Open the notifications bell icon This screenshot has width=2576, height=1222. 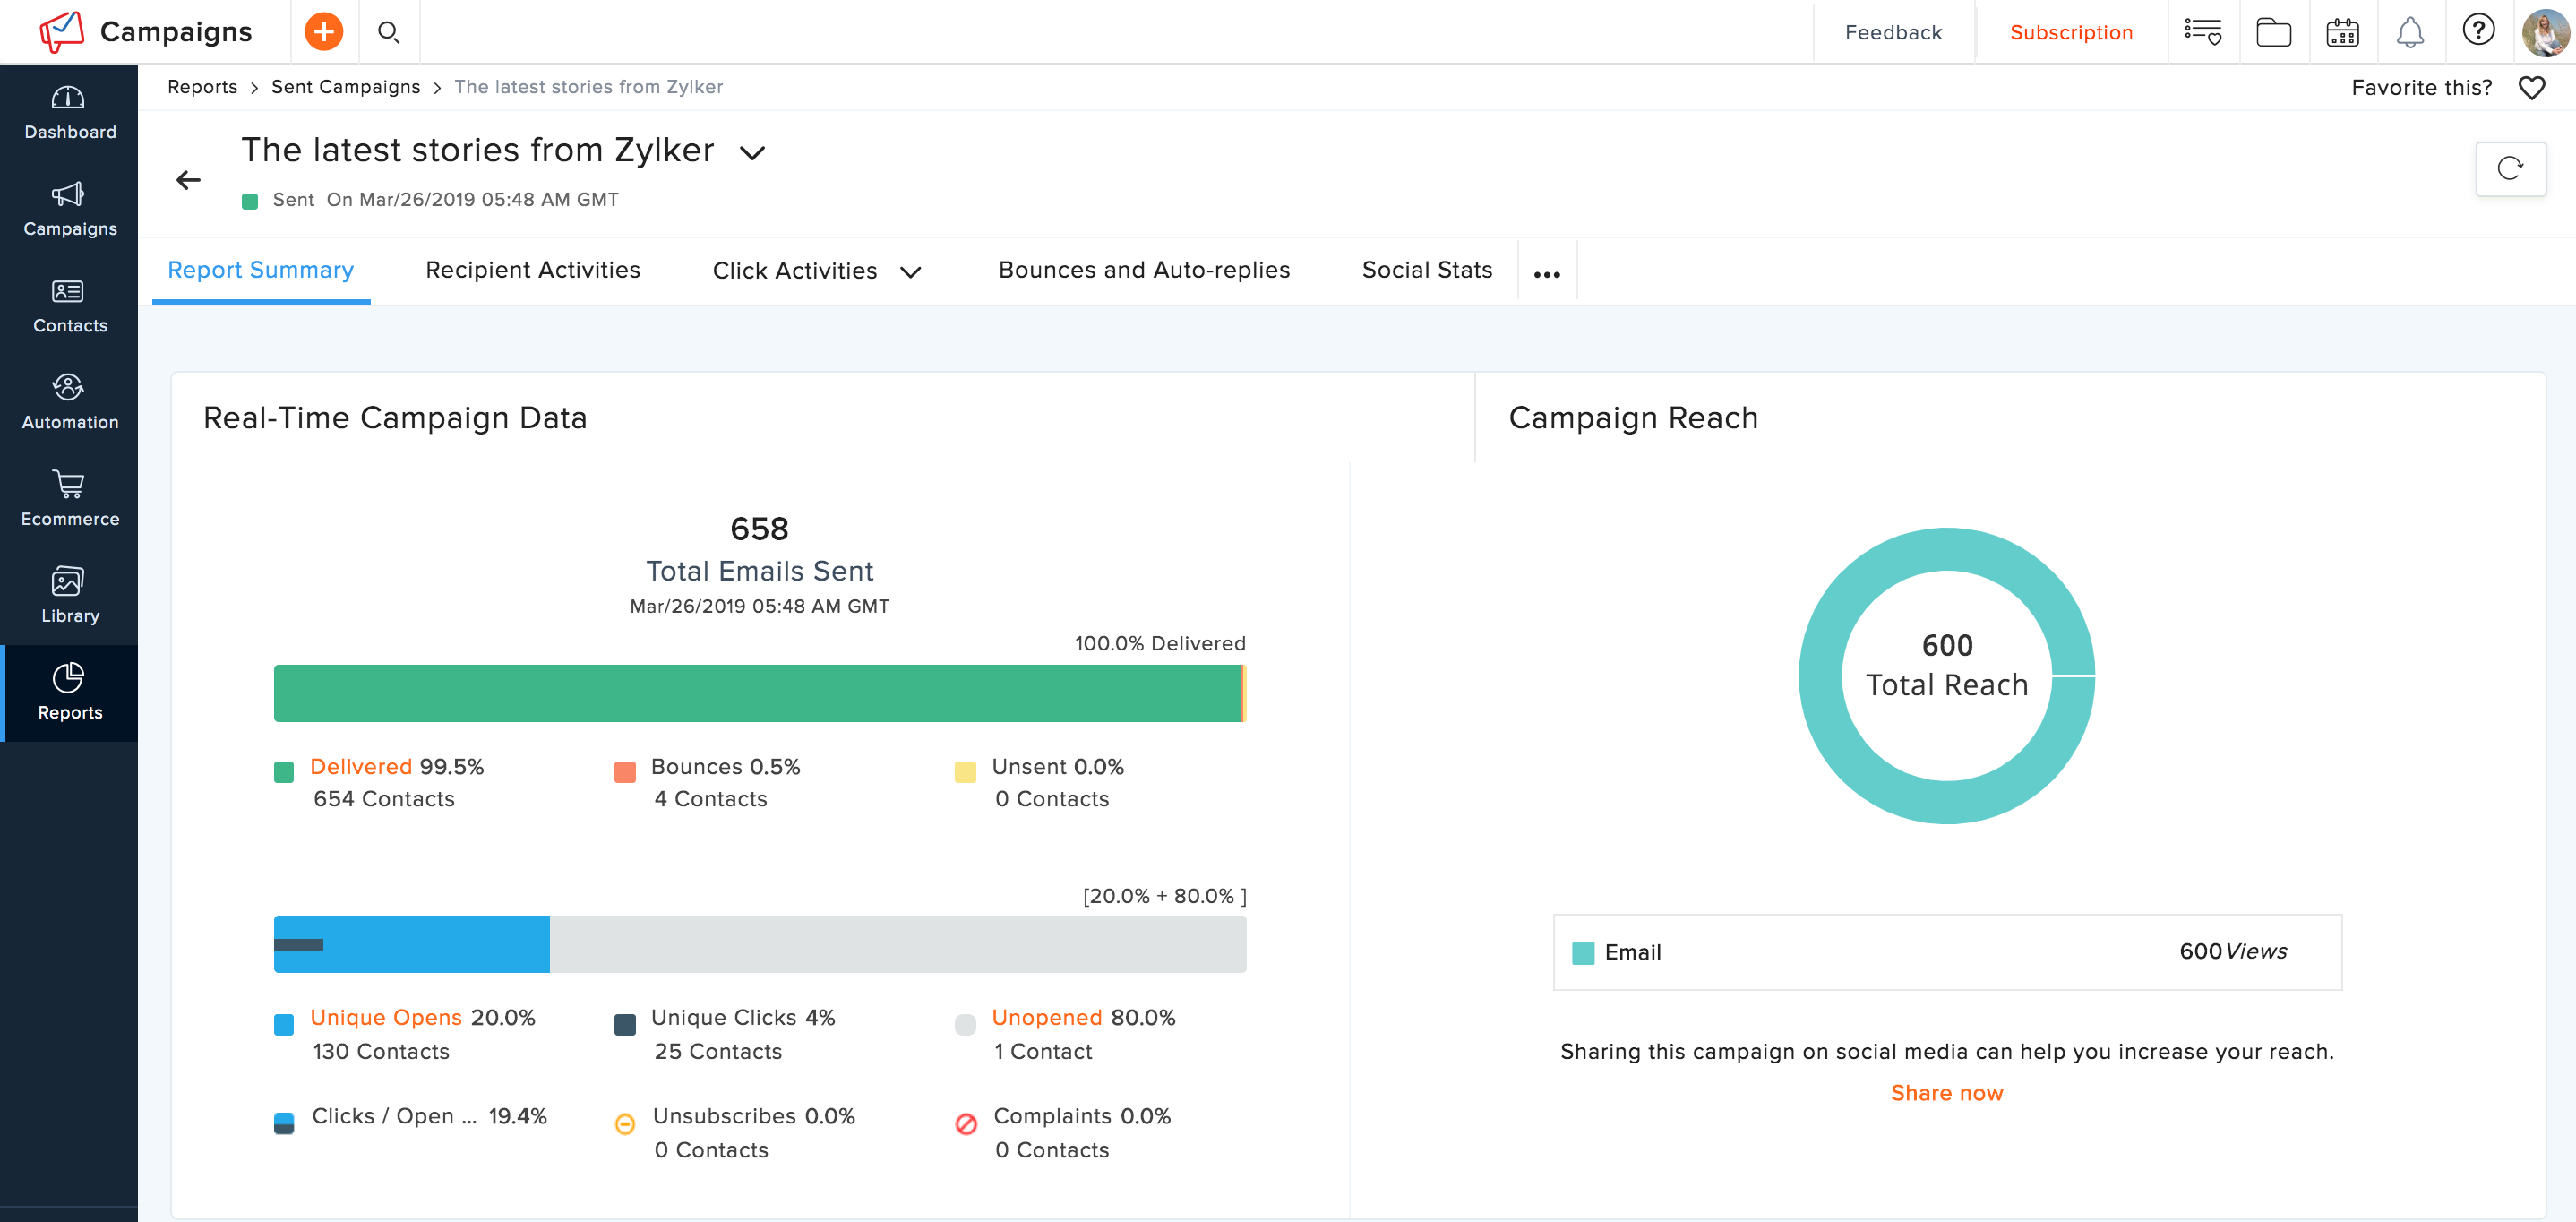point(2410,32)
